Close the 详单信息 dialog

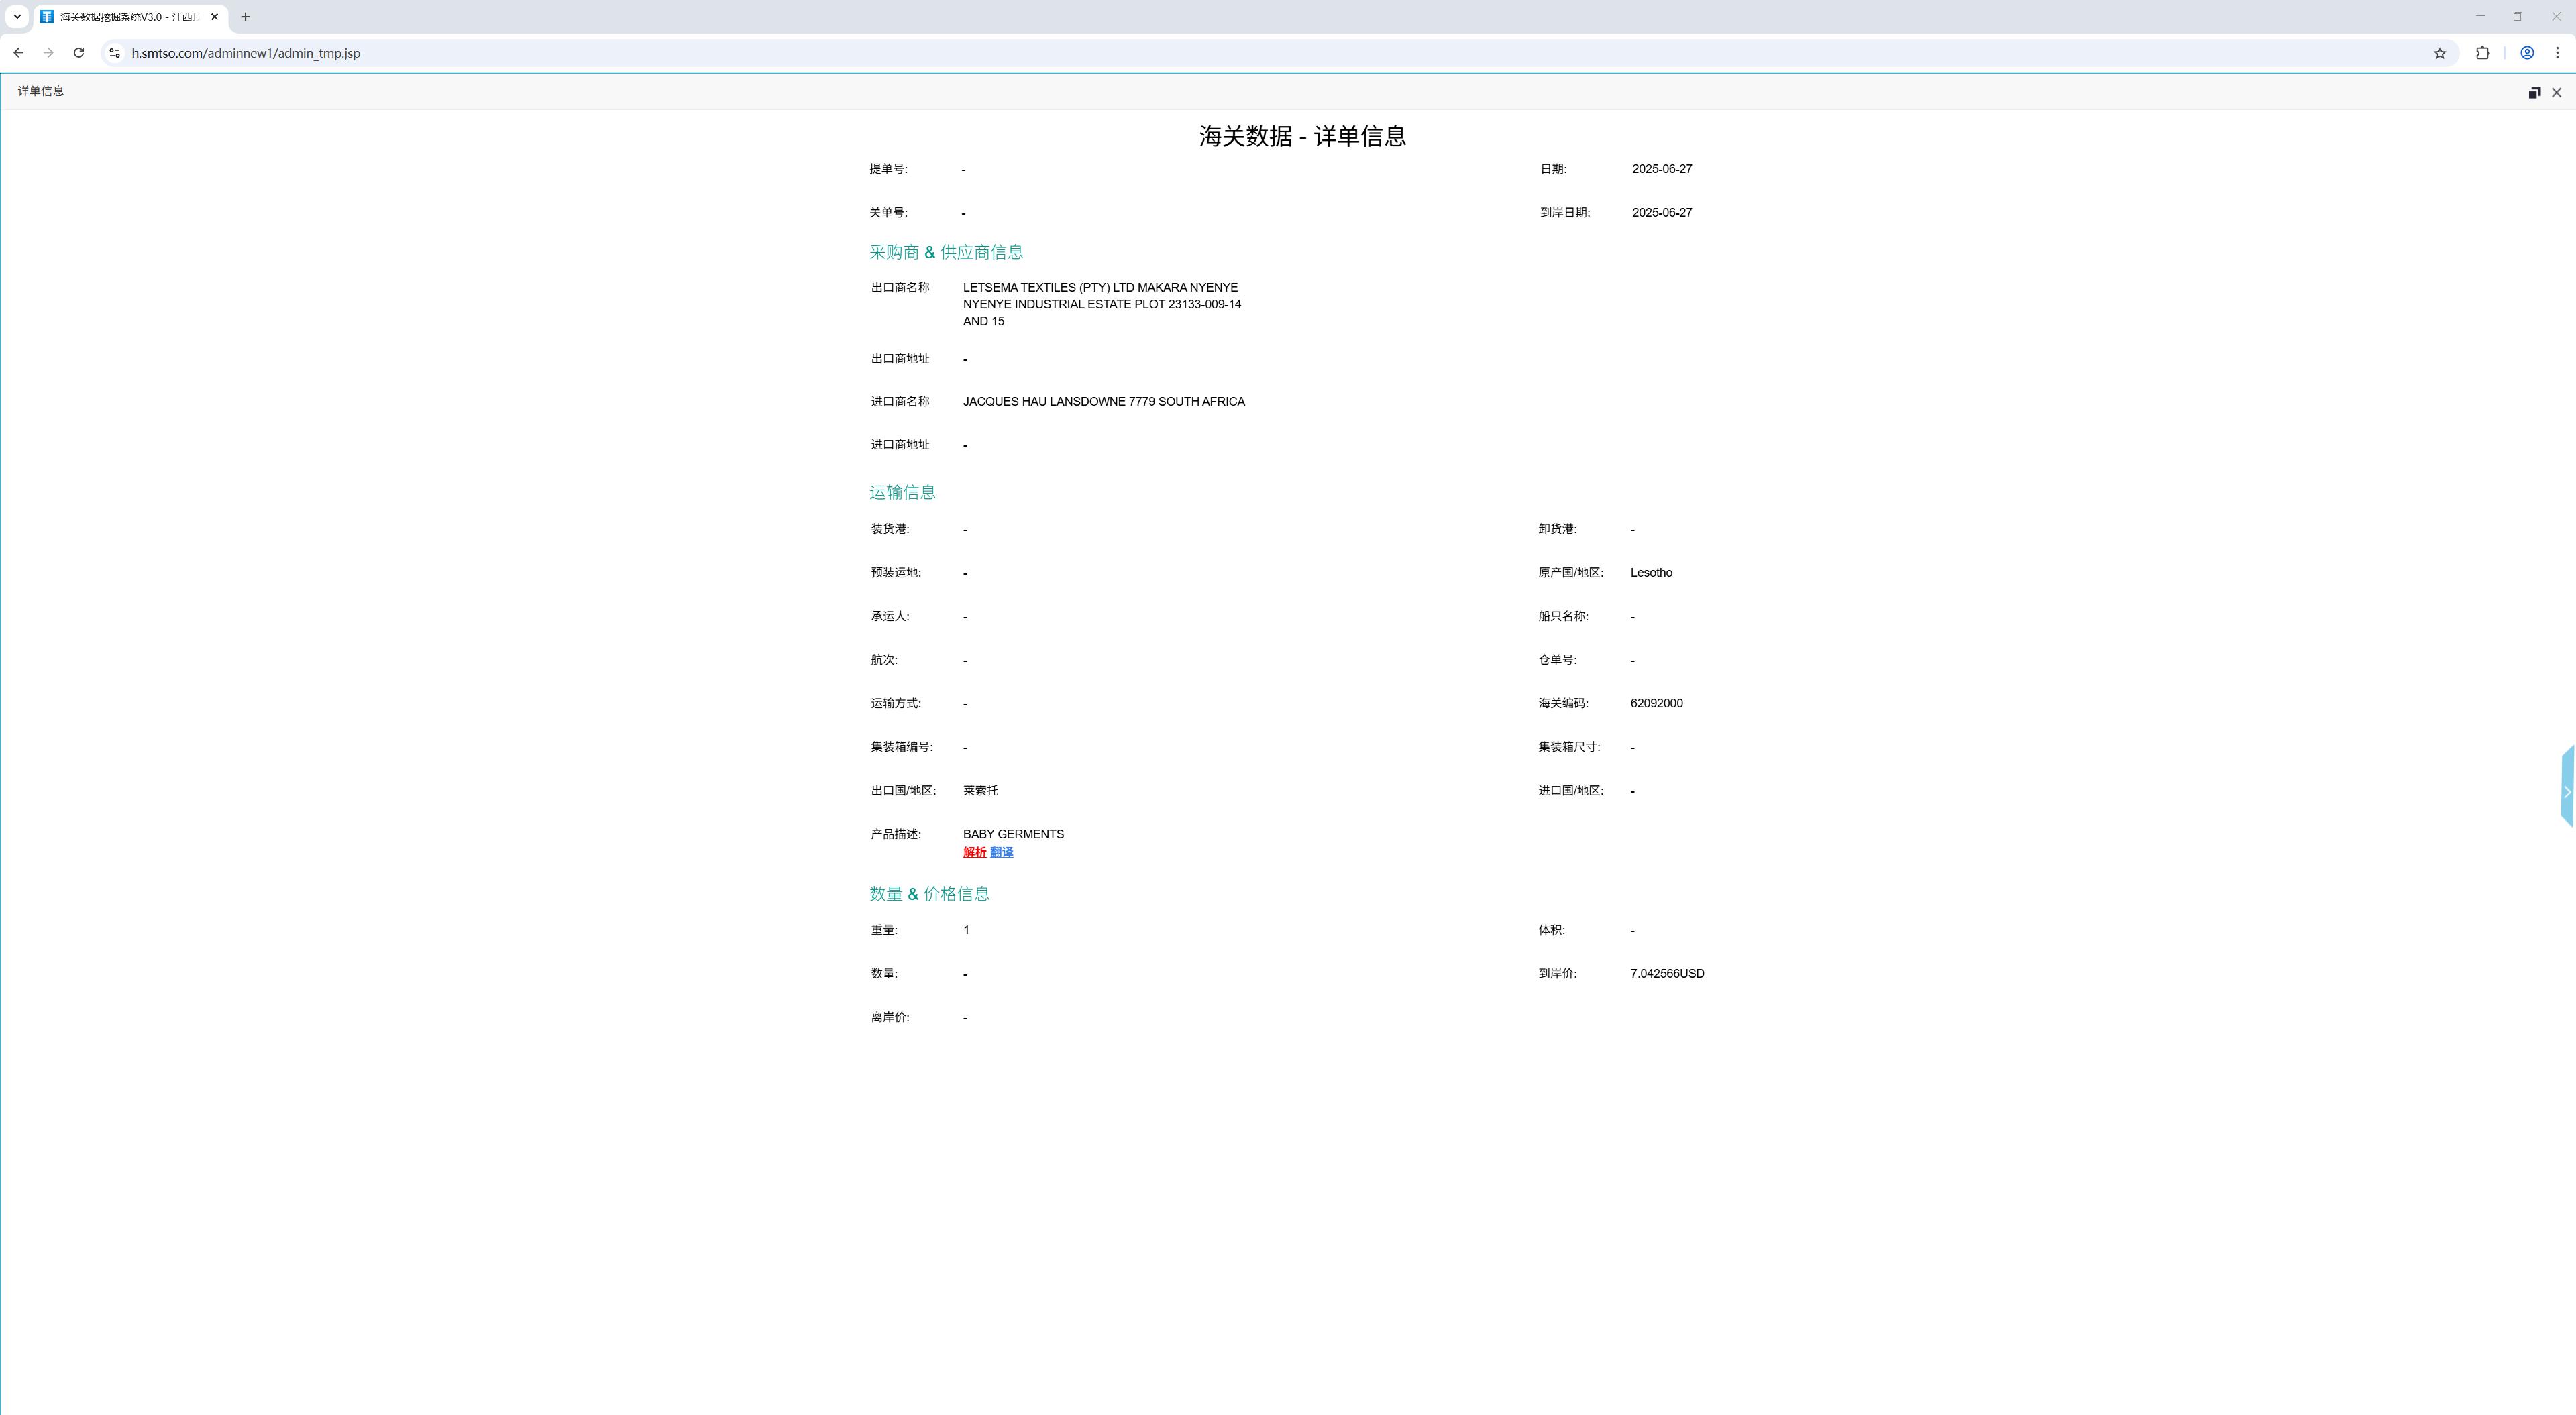[2557, 92]
